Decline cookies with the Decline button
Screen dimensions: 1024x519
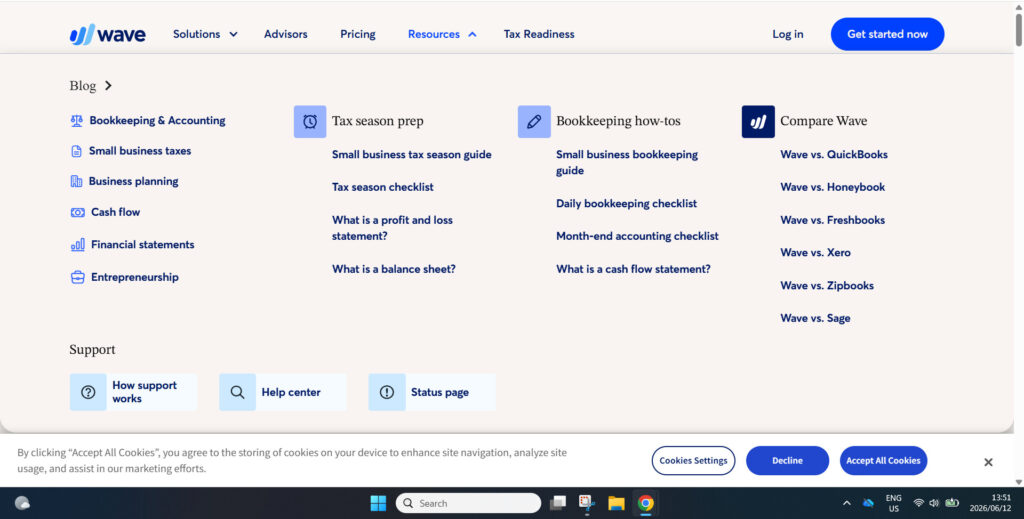pos(788,461)
